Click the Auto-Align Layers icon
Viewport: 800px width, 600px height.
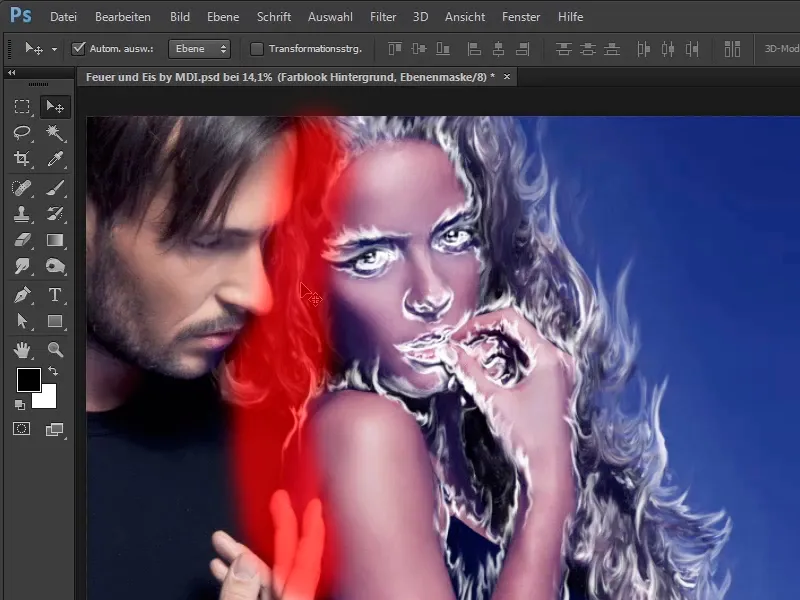pos(732,49)
